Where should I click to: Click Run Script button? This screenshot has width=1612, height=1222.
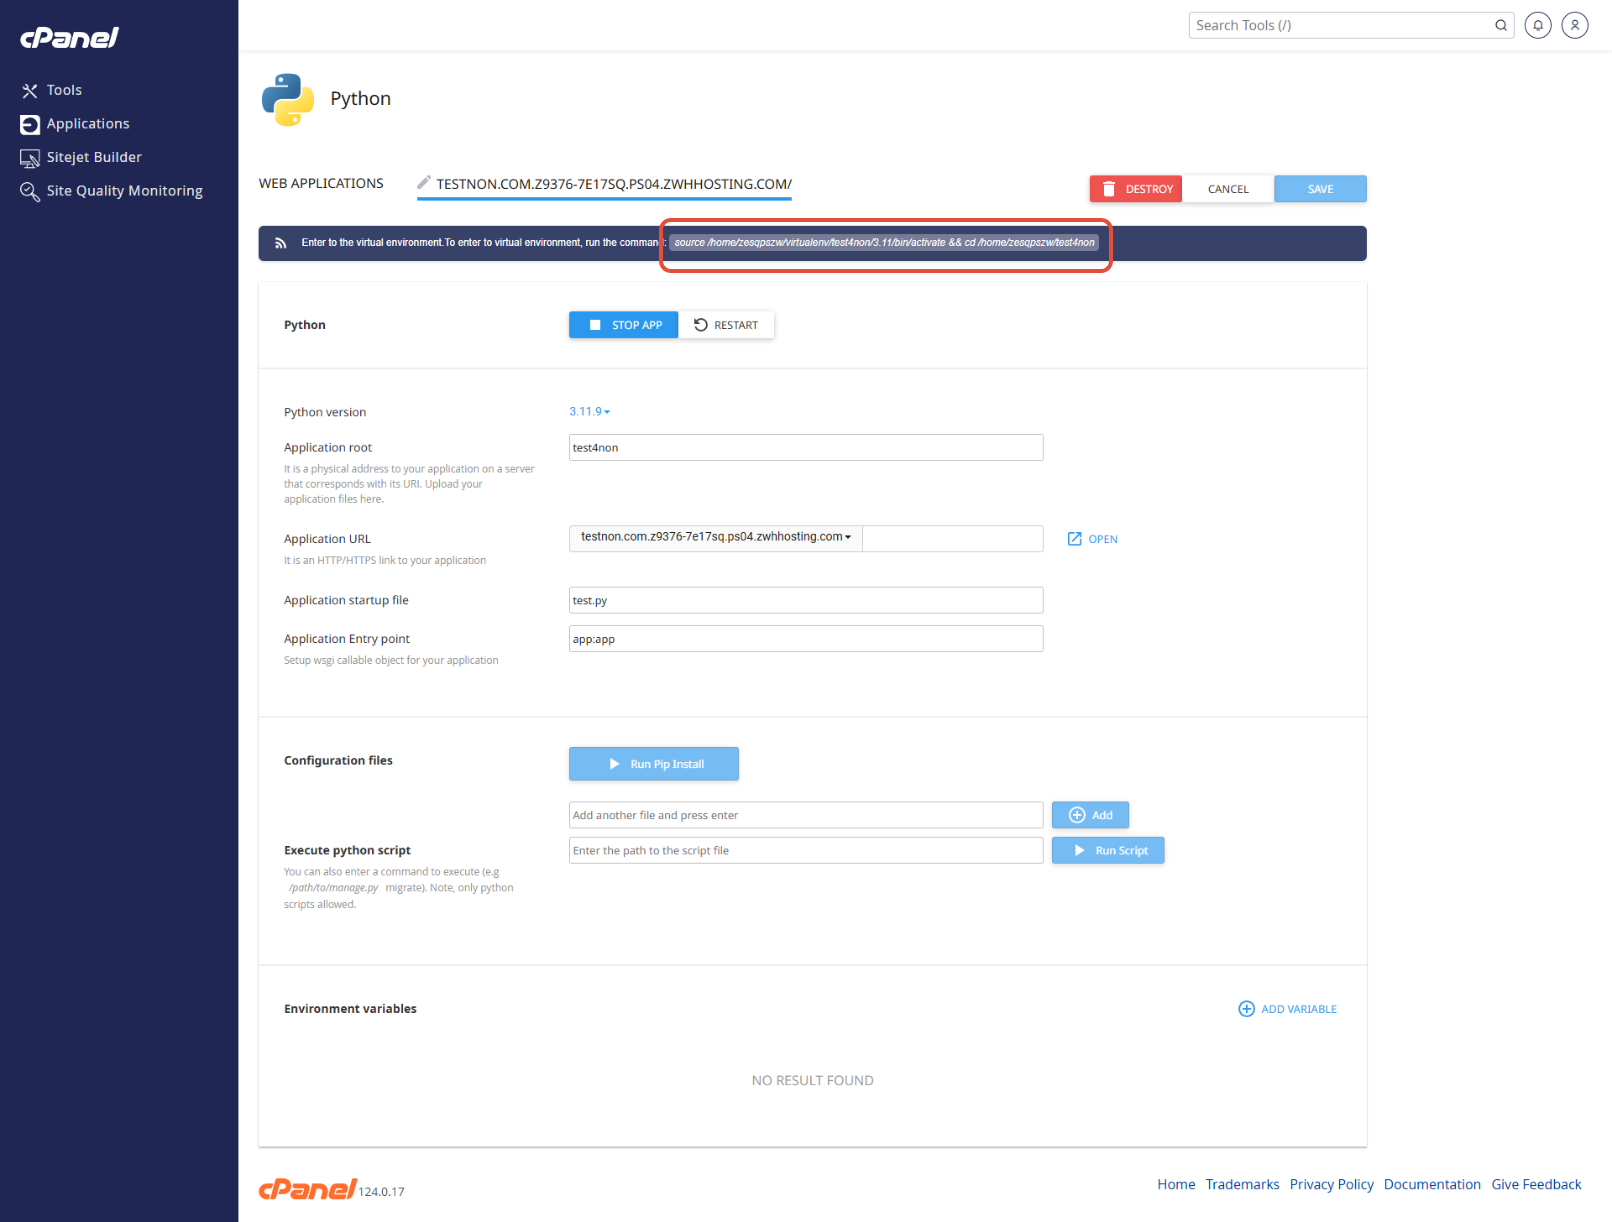coord(1108,851)
